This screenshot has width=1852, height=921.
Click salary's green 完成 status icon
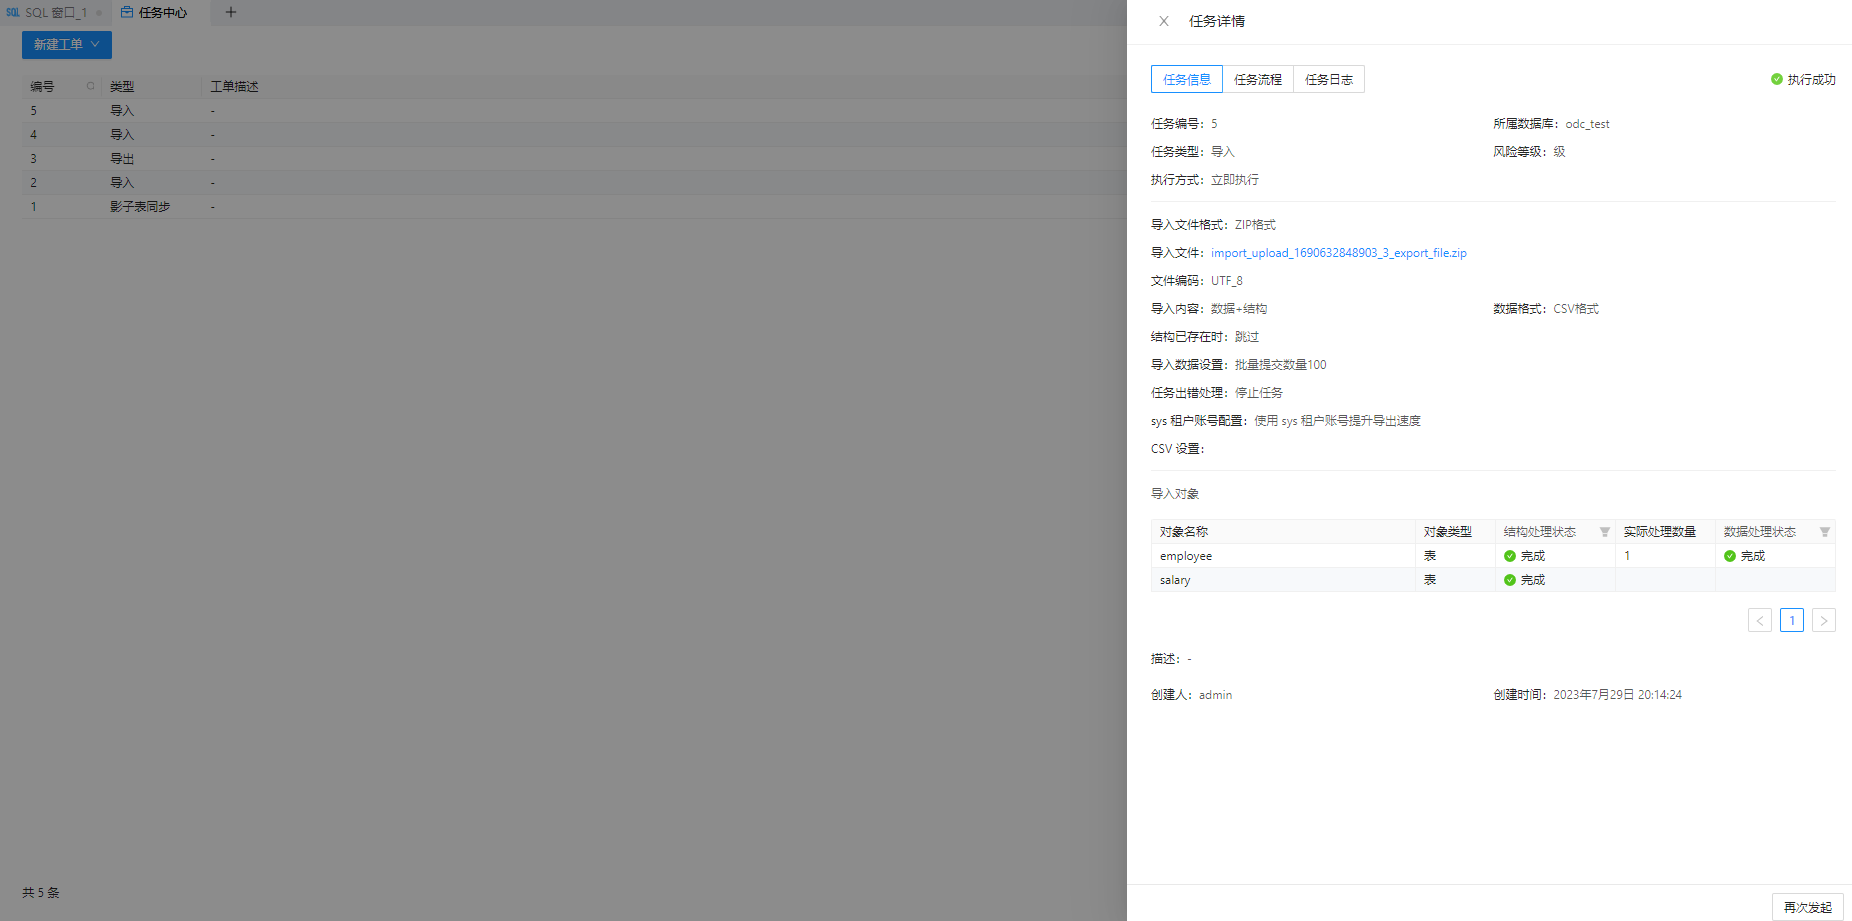tap(1510, 580)
